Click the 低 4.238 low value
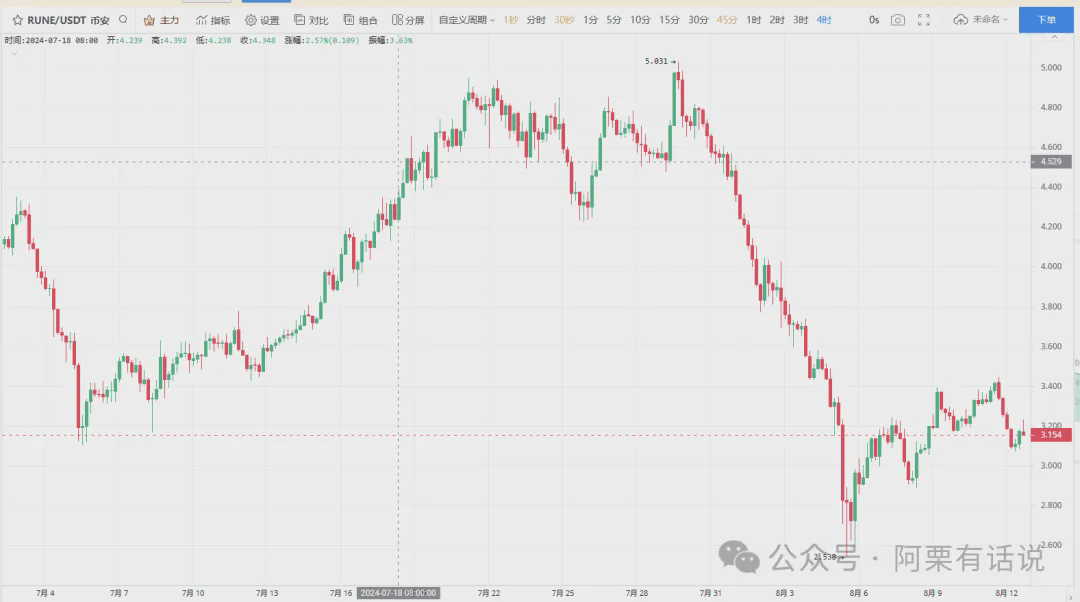Image resolution: width=1080 pixels, height=602 pixels. tap(213, 41)
